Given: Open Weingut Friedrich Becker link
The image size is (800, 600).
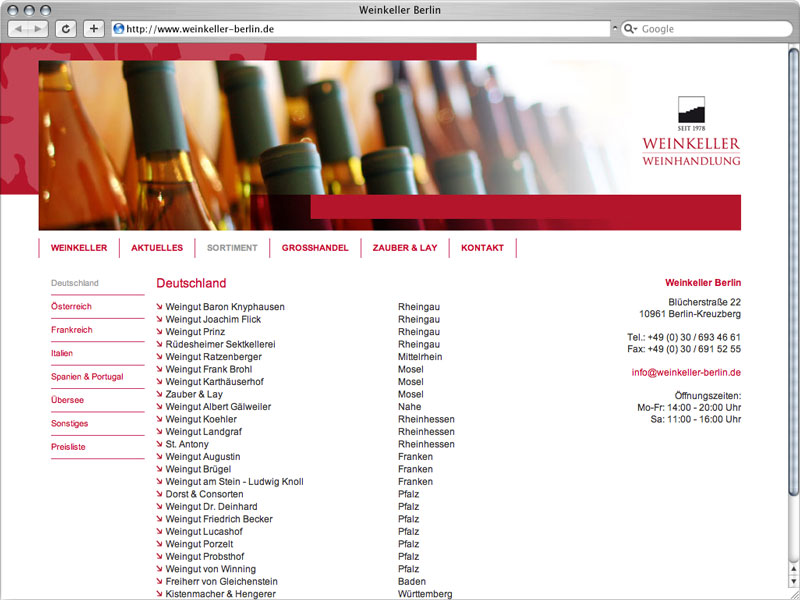Looking at the screenshot, I should click(x=219, y=519).
